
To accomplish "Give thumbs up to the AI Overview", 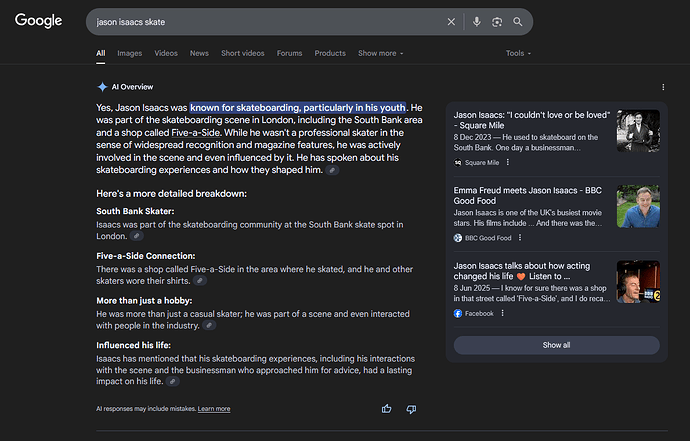I will [x=386, y=409].
